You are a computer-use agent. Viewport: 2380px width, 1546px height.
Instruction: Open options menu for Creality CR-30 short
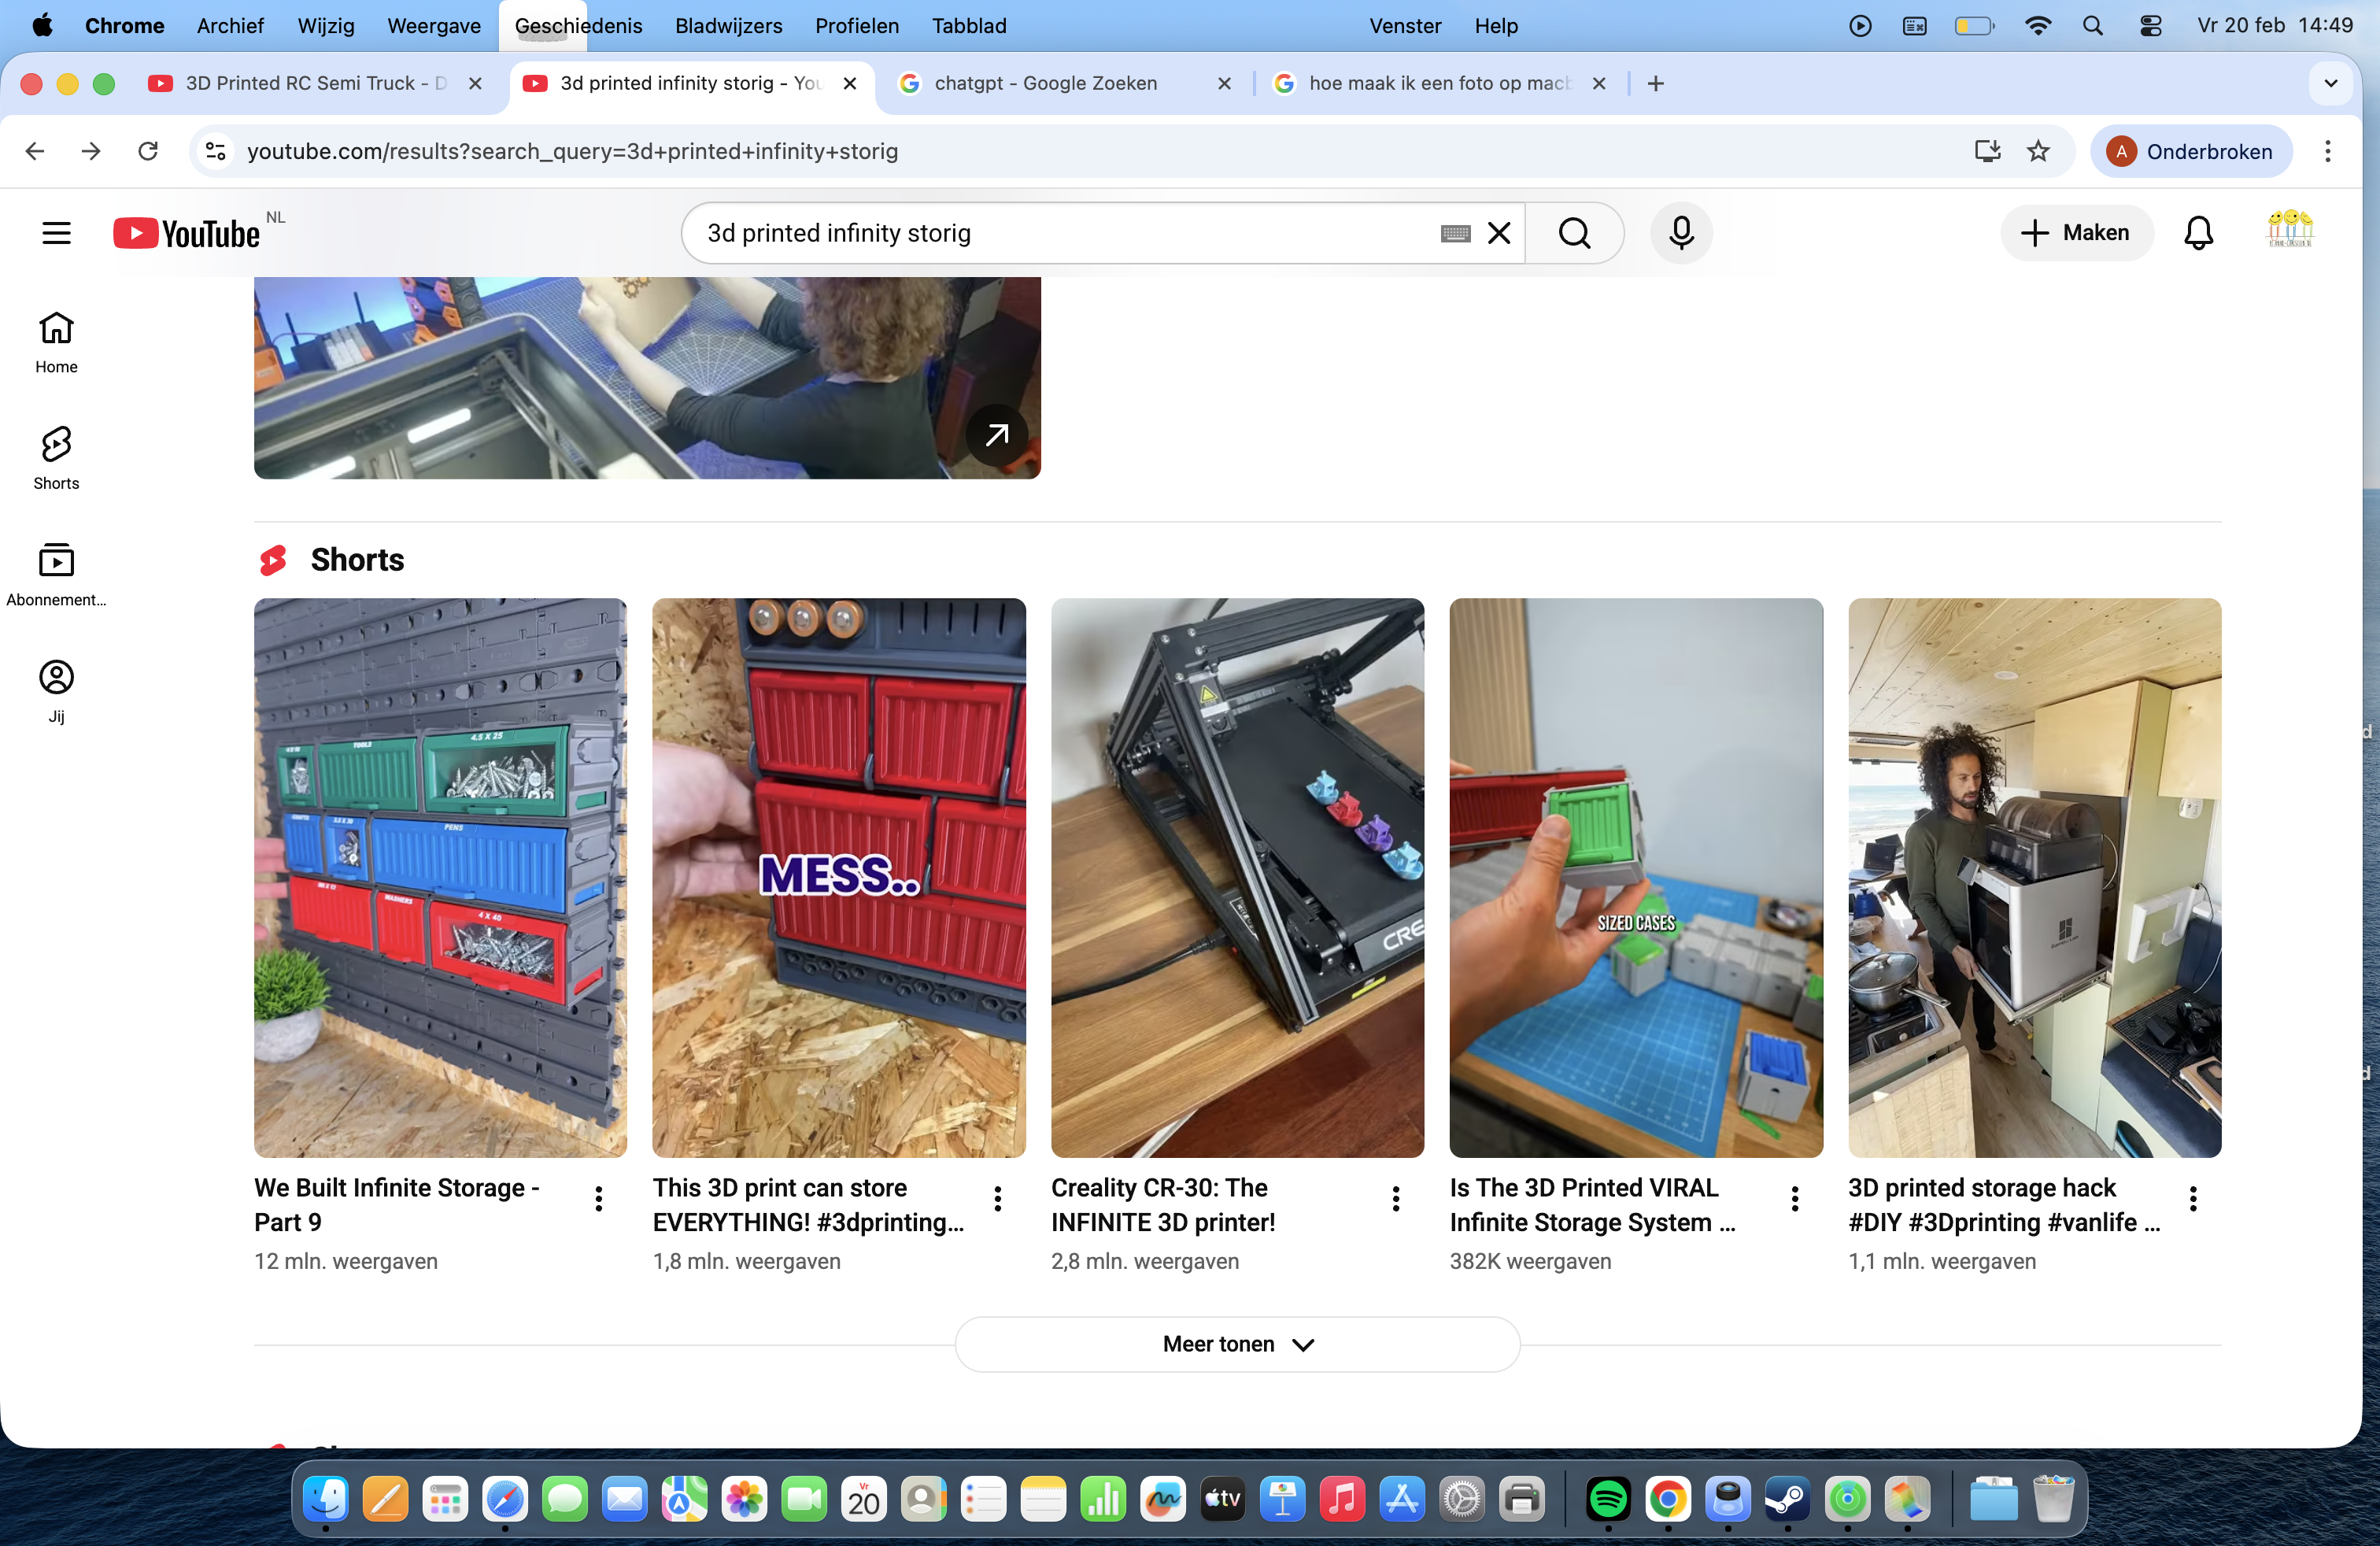click(1395, 1198)
